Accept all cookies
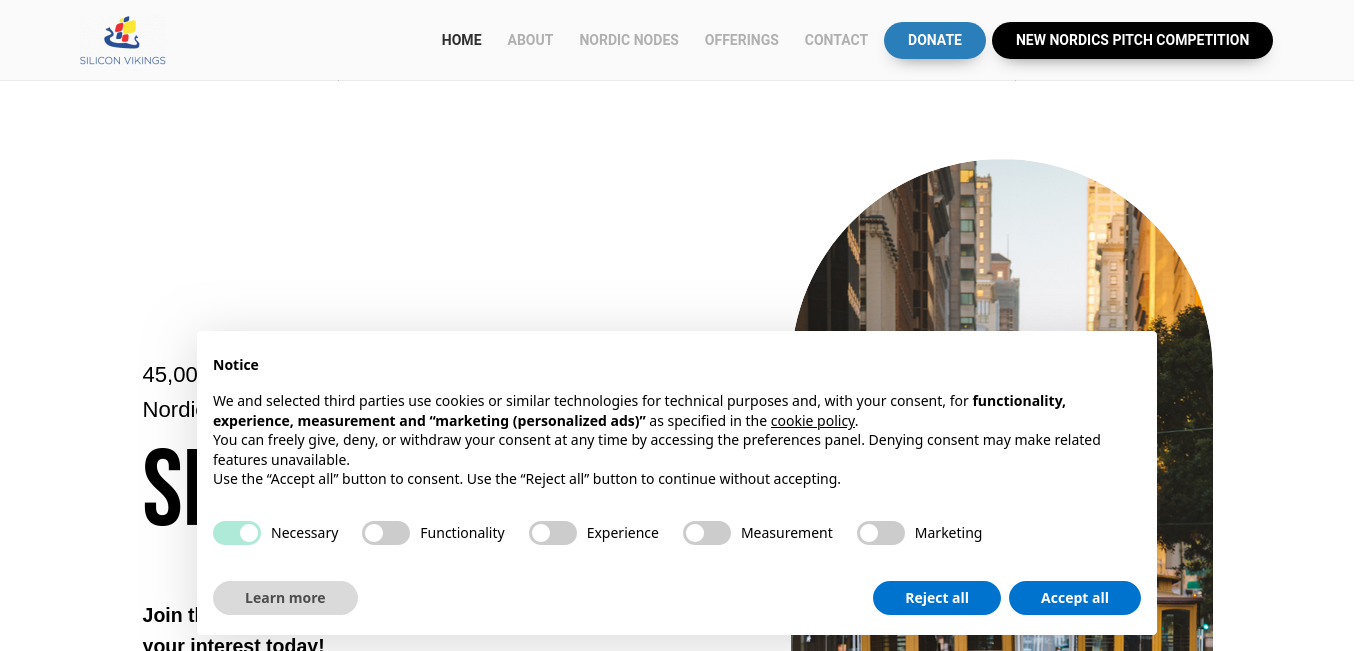Image resolution: width=1366 pixels, height=651 pixels. pos(1075,598)
